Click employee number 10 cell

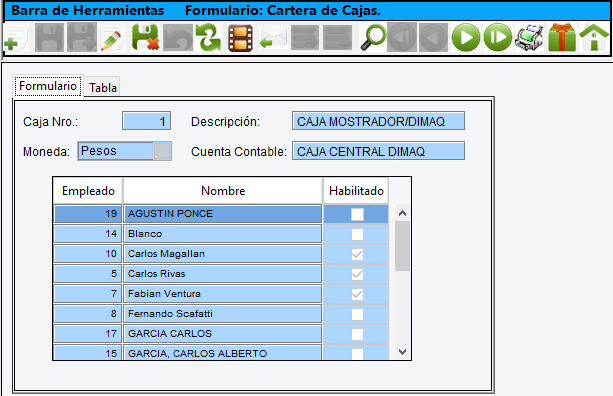coord(88,254)
